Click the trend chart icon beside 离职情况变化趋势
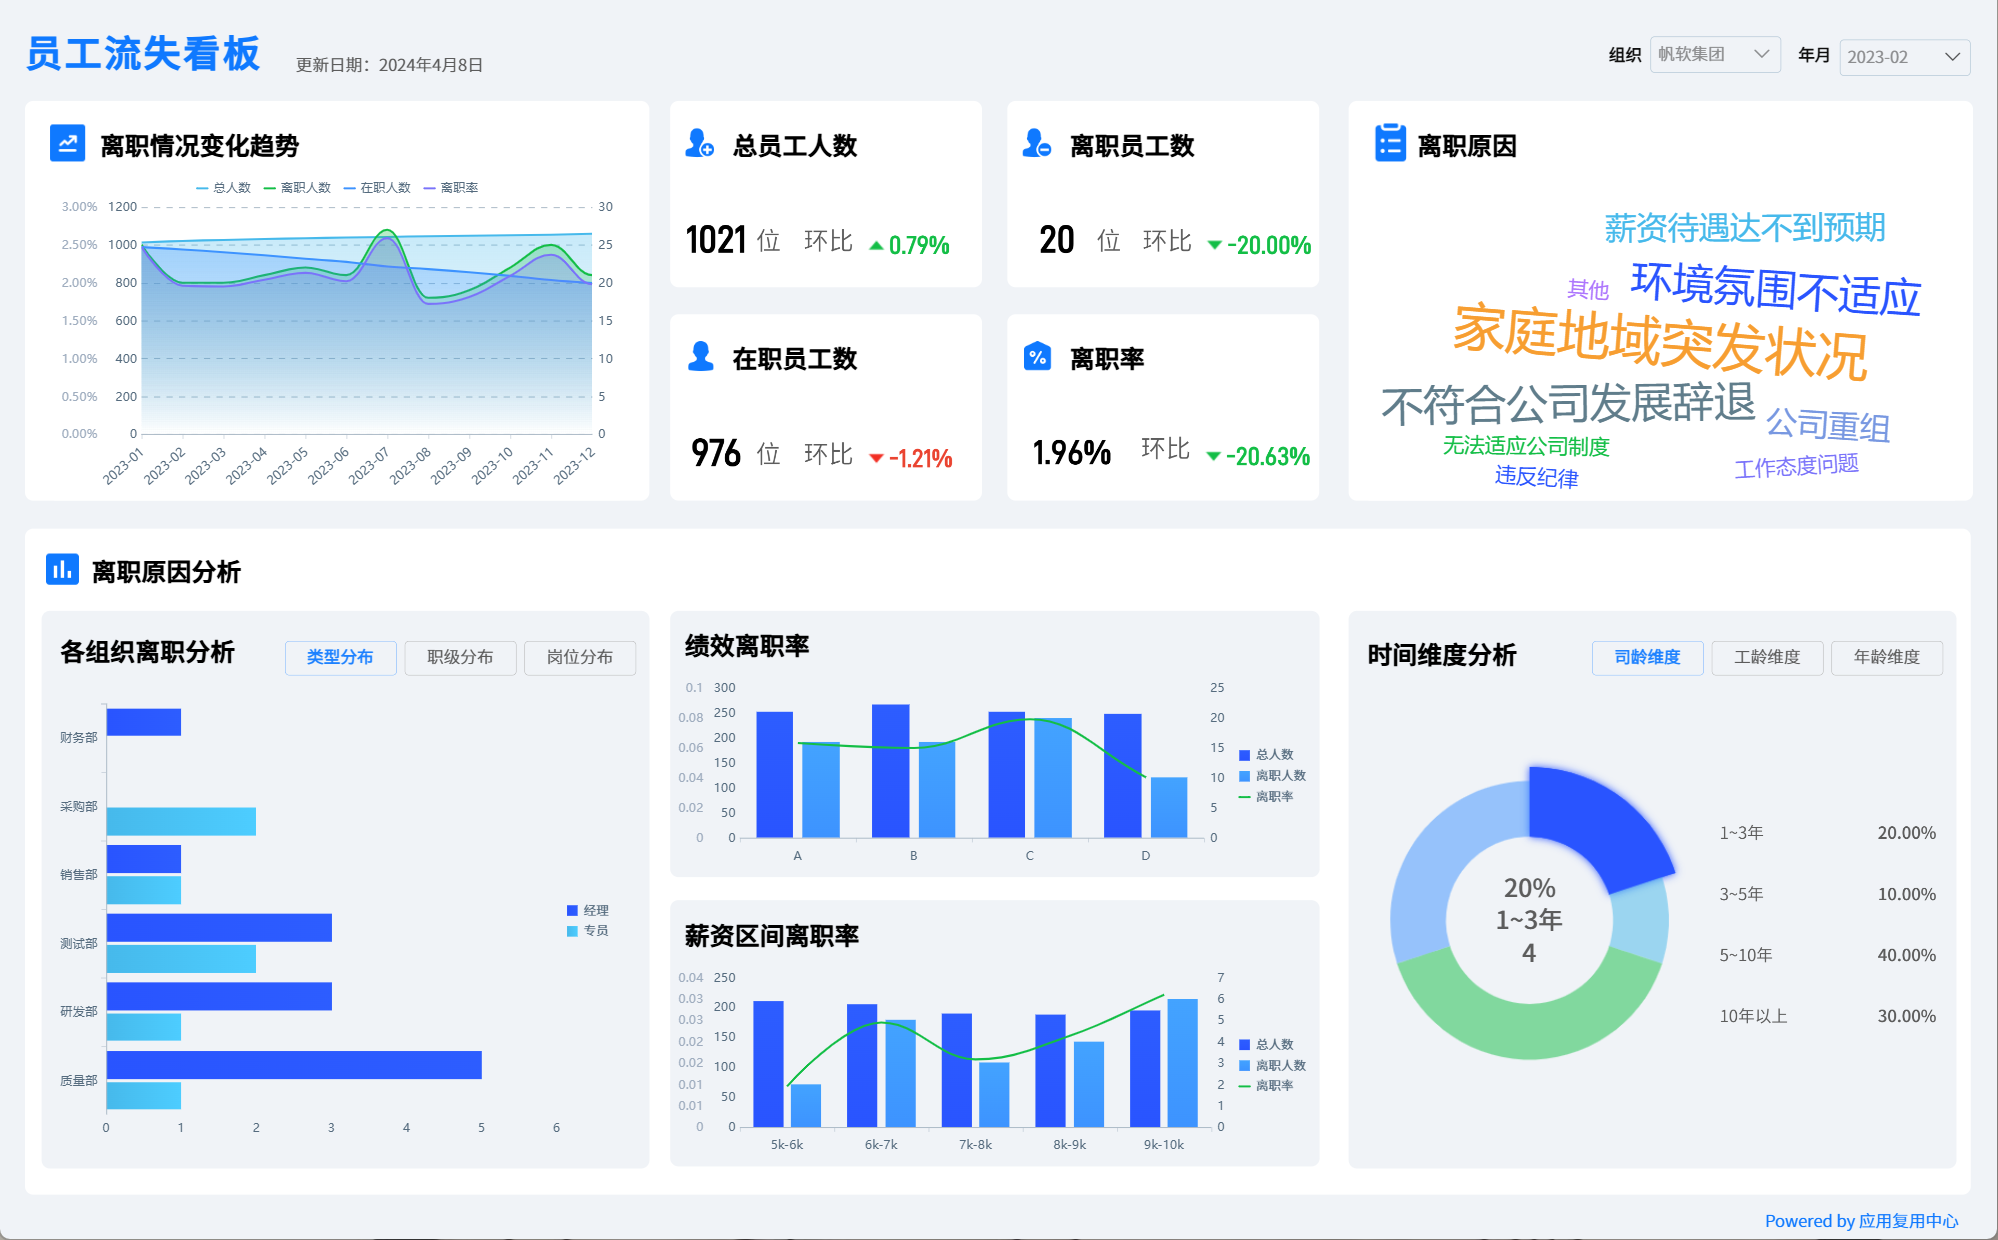Image resolution: width=1998 pixels, height=1240 pixels. click(x=67, y=144)
